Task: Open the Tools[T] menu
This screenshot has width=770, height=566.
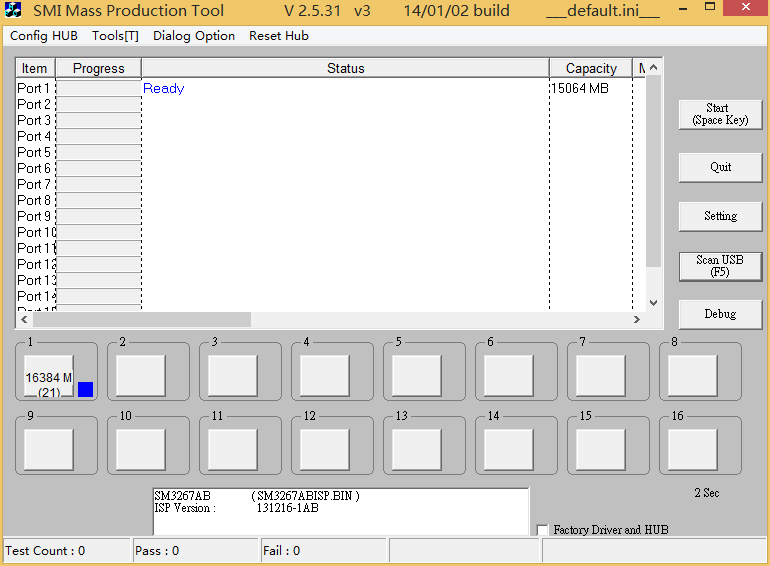Action: (x=115, y=36)
